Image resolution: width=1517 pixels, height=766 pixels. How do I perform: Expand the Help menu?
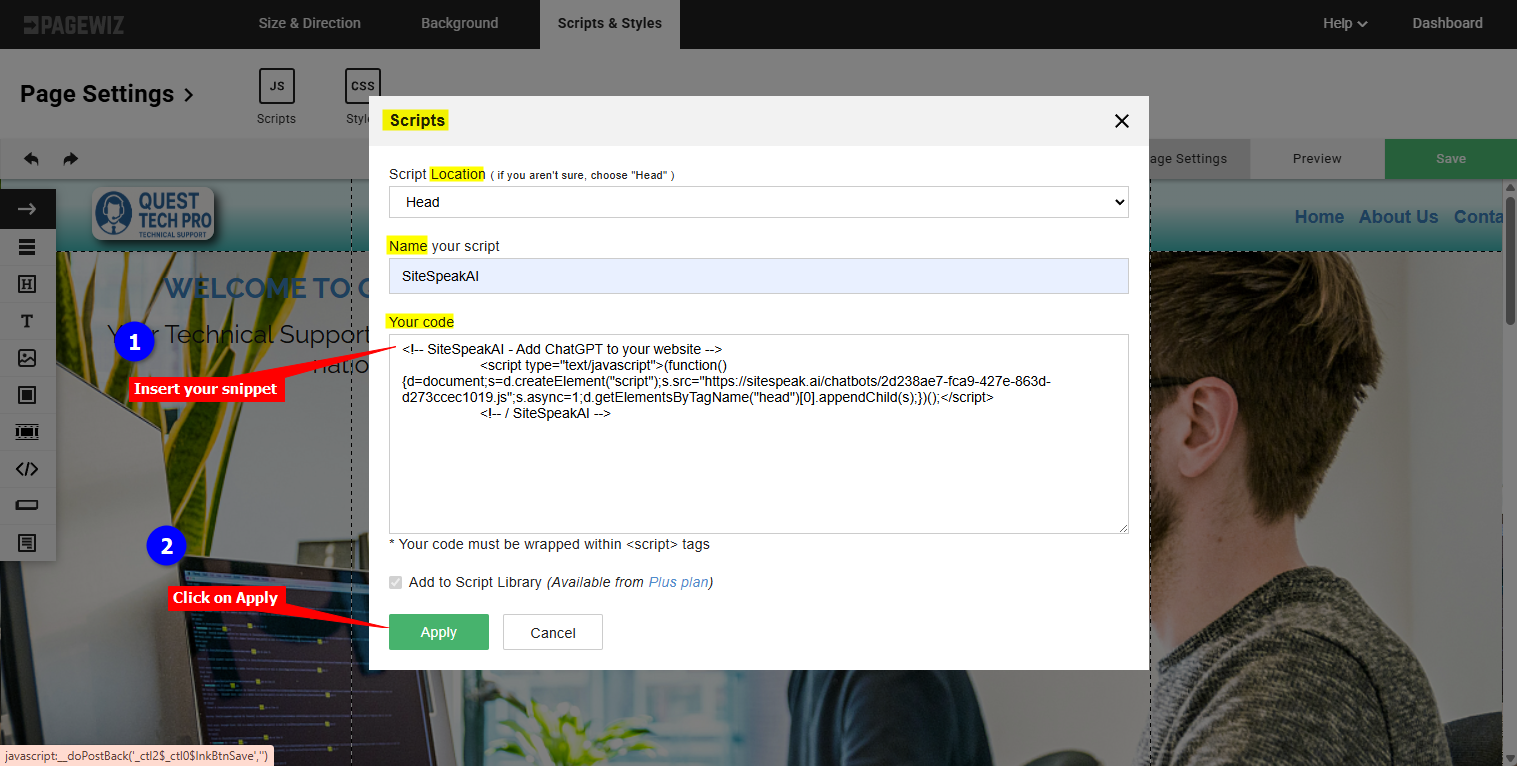(x=1345, y=23)
